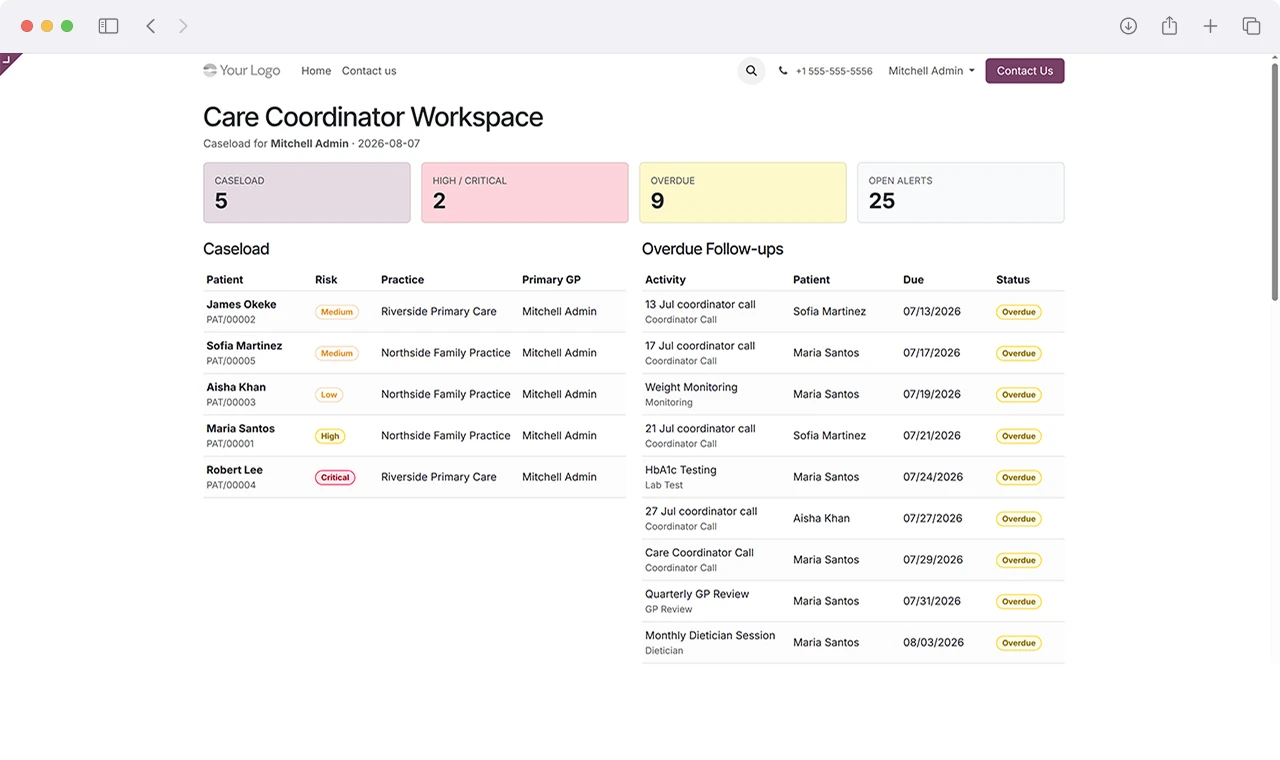
Task: Select the Open Alerts summary card
Action: pyautogui.click(x=961, y=193)
